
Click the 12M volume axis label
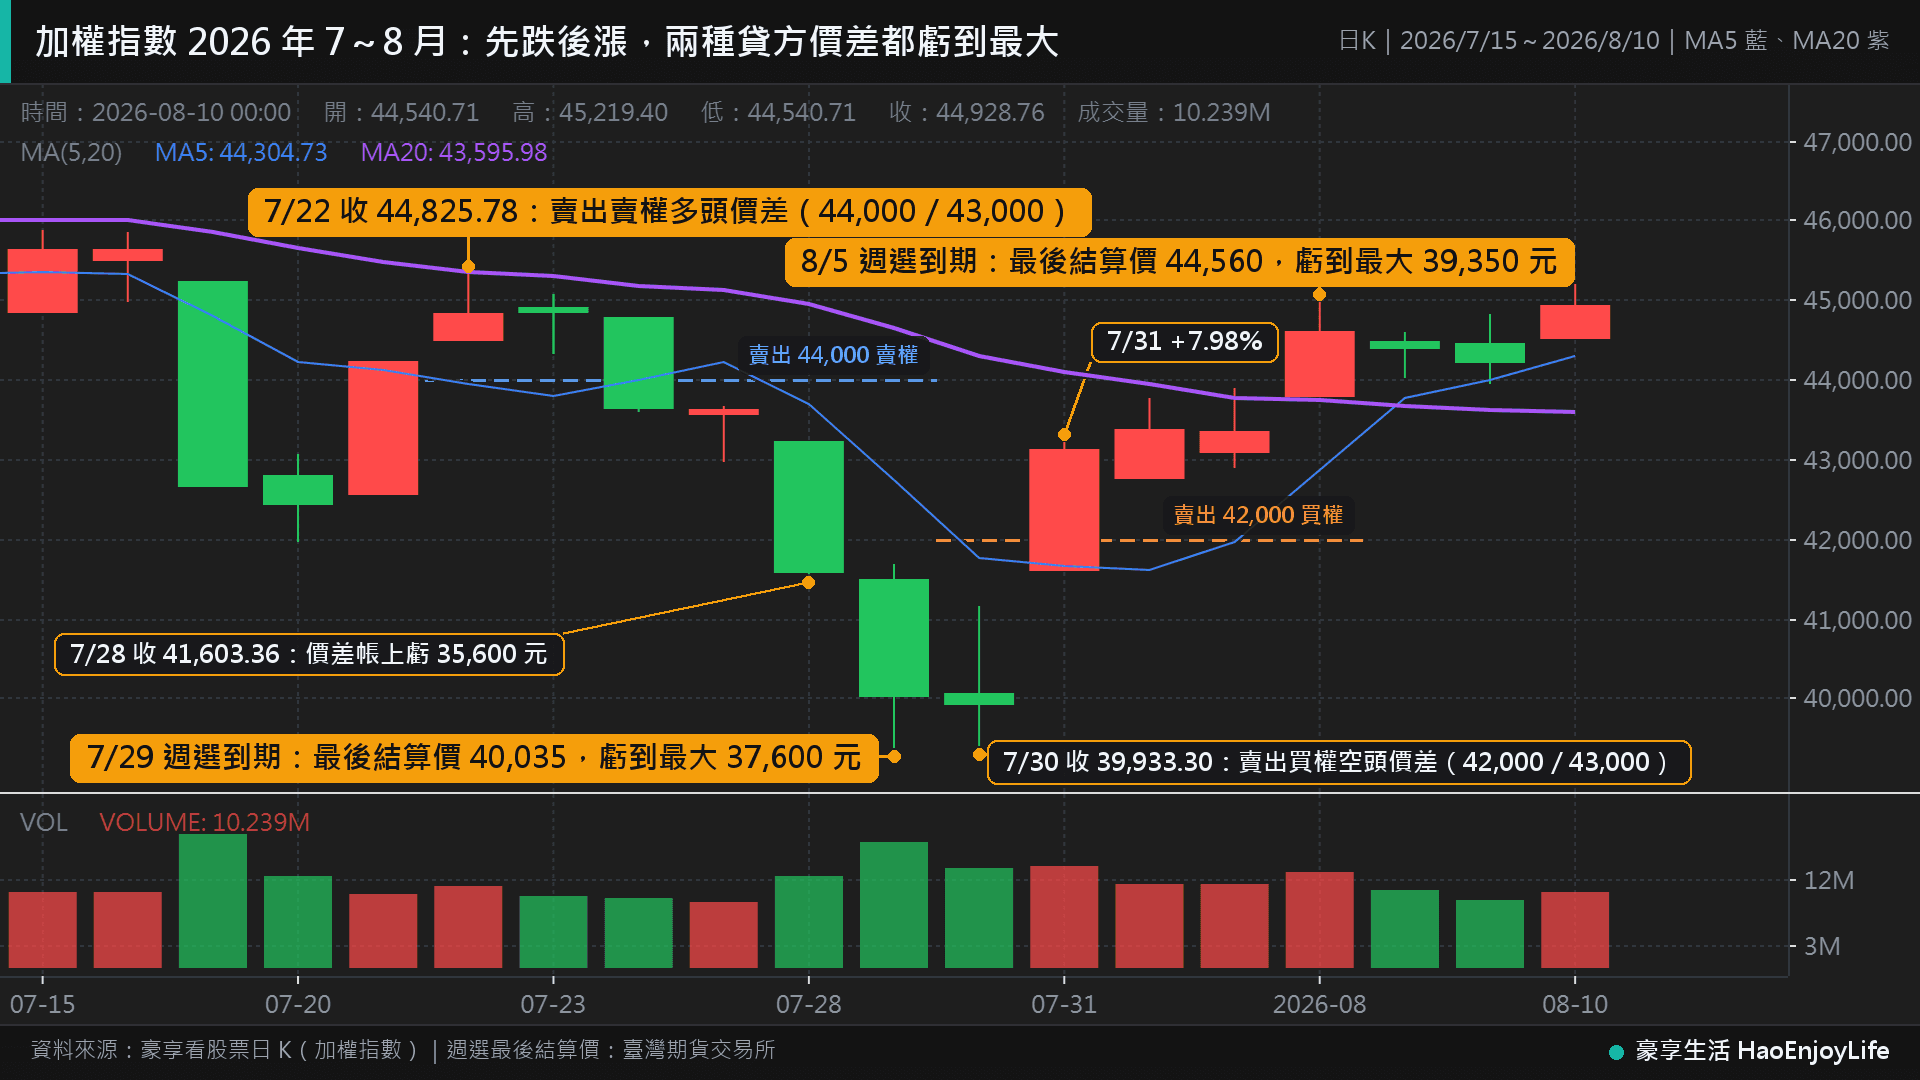(x=1828, y=880)
